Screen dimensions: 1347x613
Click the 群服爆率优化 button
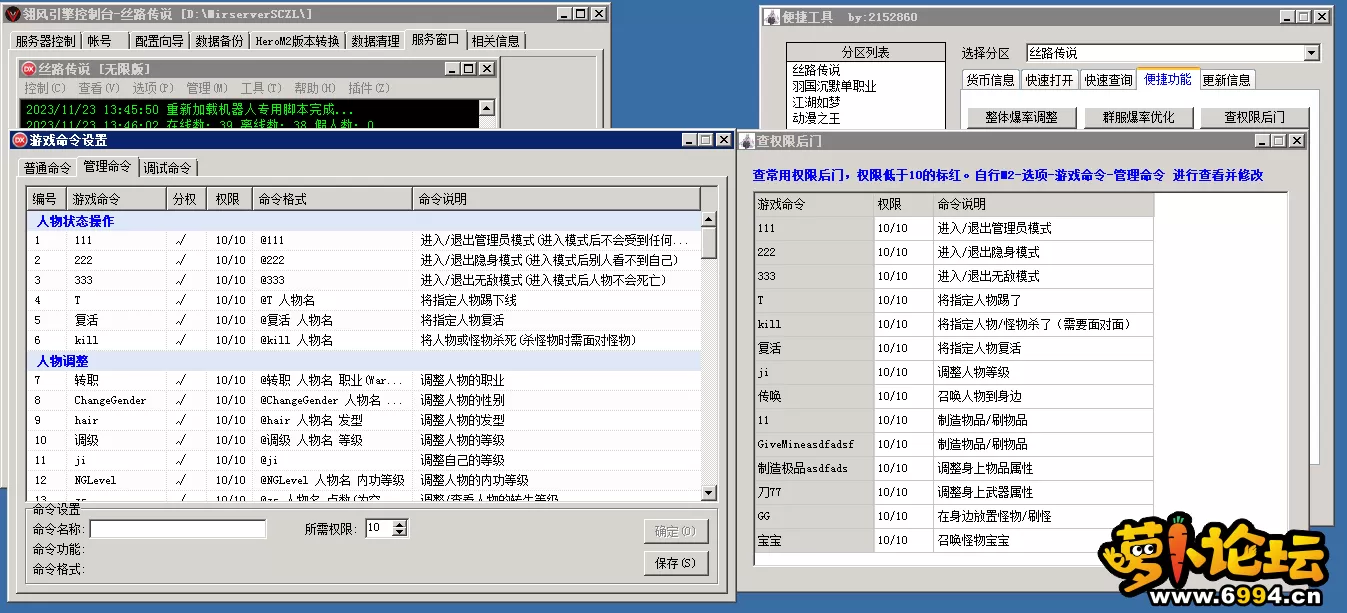point(1139,117)
